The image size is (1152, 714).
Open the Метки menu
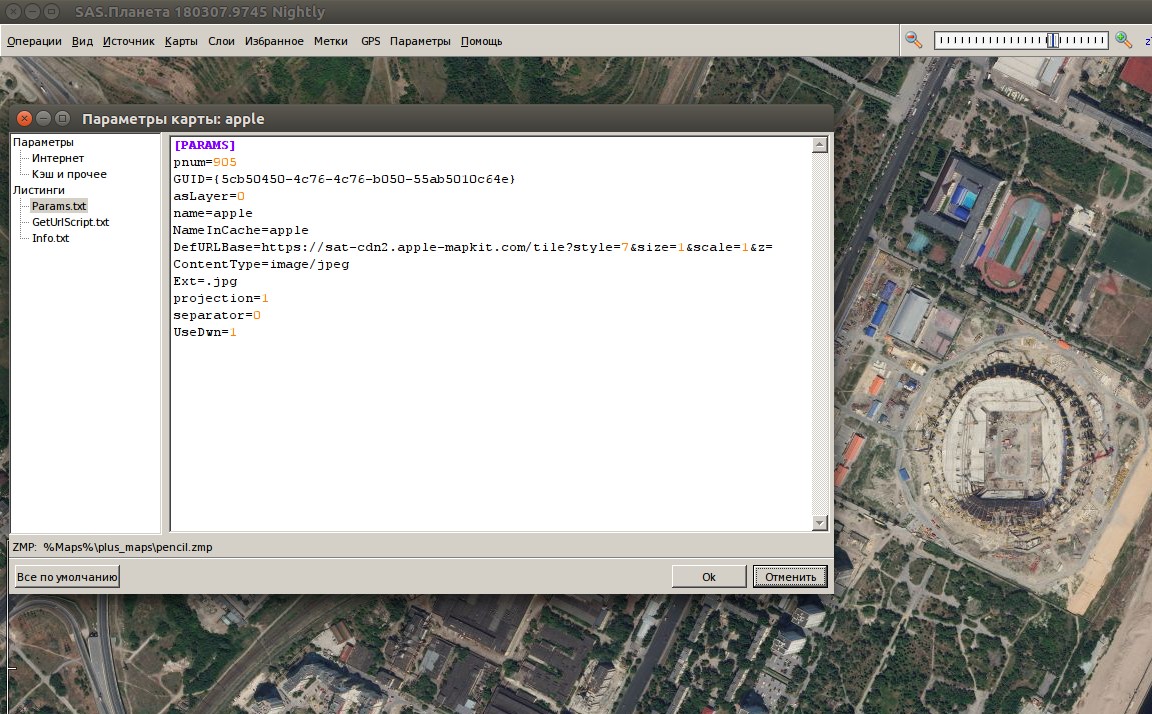(330, 41)
